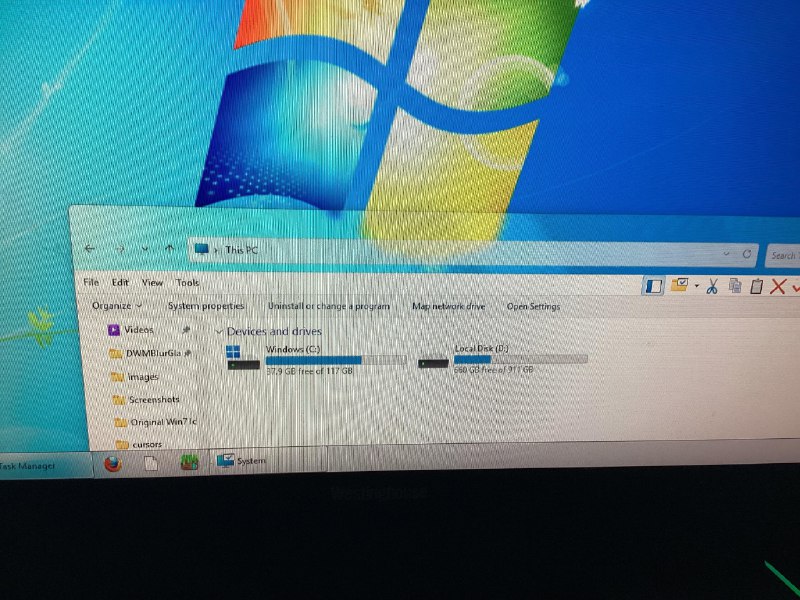The image size is (800, 600).
Task: Open address bar history dropdown
Action: point(726,253)
